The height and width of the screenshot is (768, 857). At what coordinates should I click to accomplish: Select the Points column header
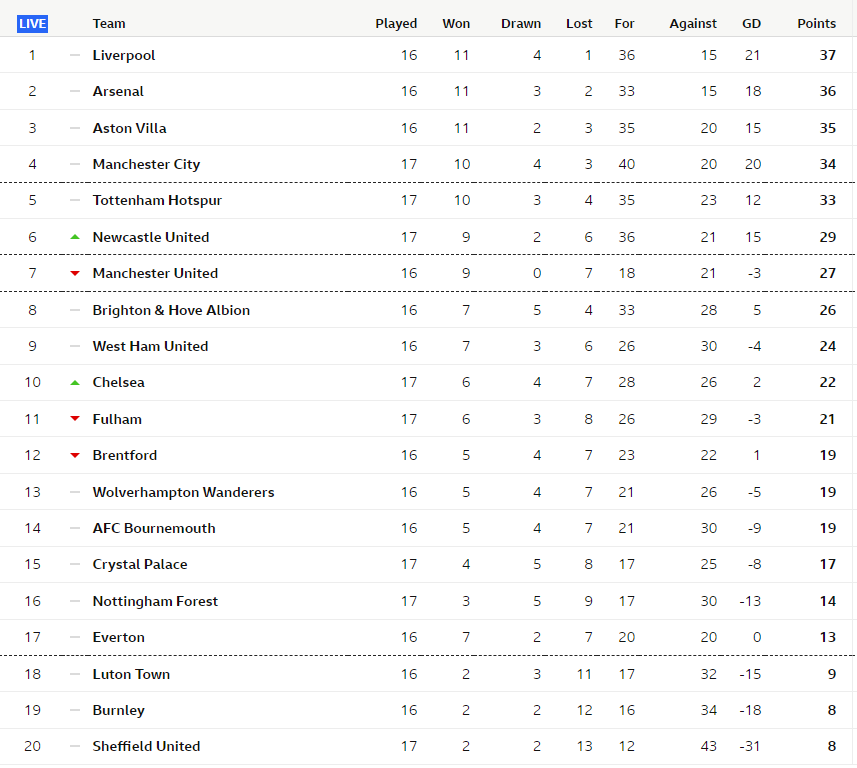pyautogui.click(x=816, y=24)
